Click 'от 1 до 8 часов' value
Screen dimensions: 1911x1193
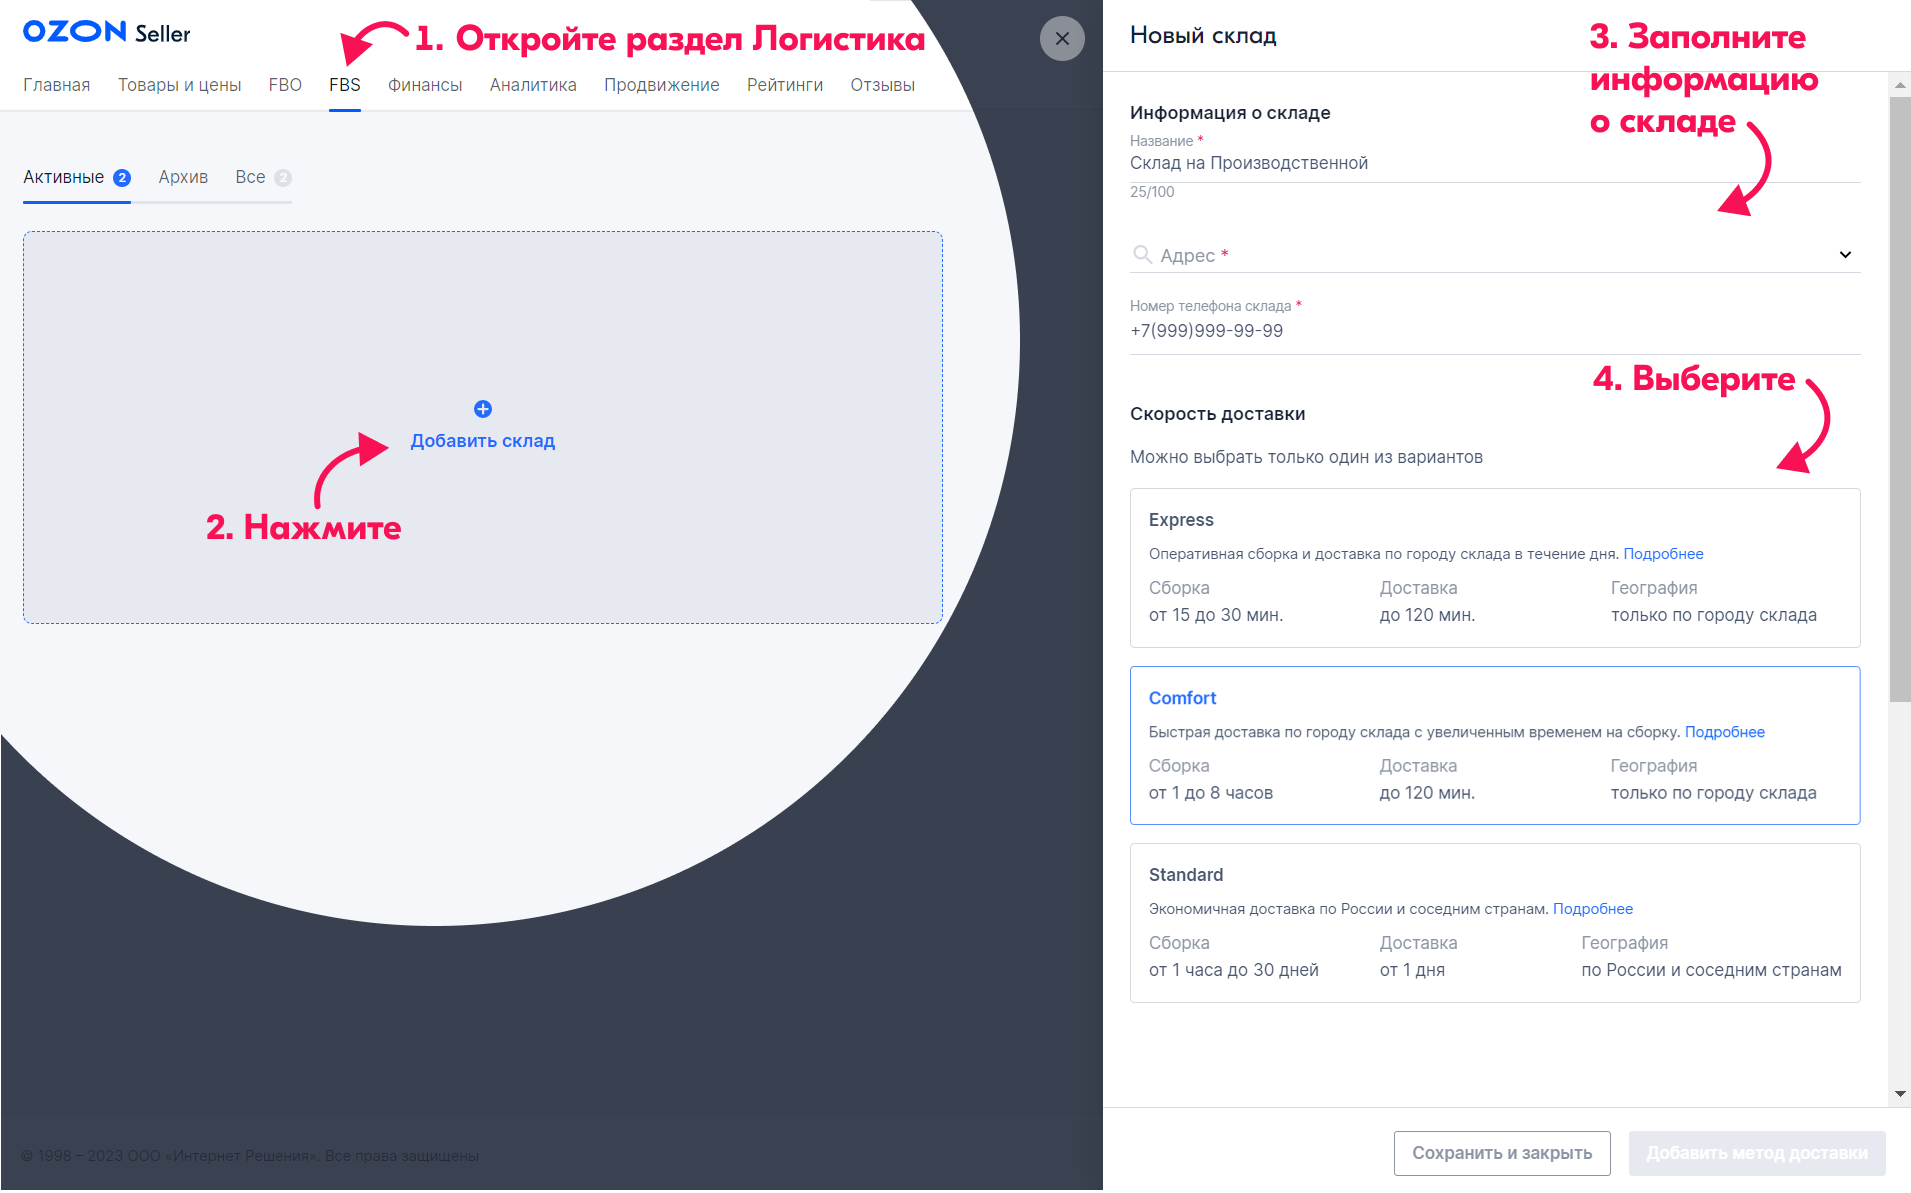pyautogui.click(x=1211, y=793)
